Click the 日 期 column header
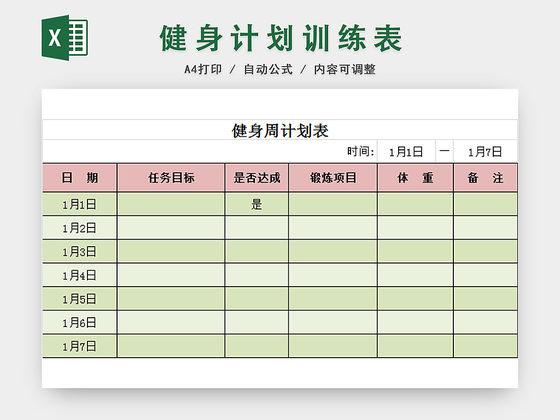Image resolution: width=560 pixels, height=420 pixels. click(x=80, y=178)
